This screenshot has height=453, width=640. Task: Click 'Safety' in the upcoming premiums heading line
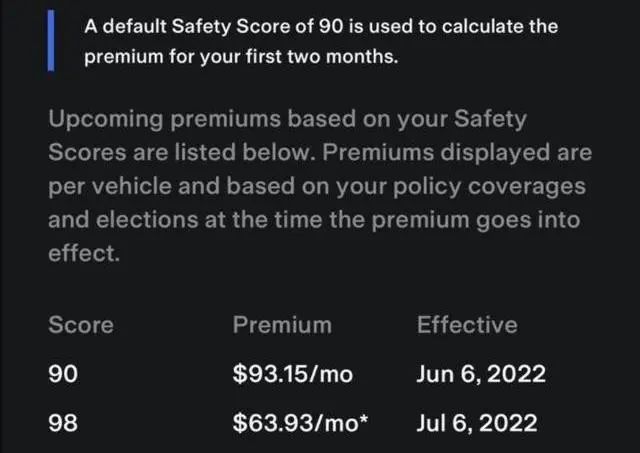[x=490, y=120]
